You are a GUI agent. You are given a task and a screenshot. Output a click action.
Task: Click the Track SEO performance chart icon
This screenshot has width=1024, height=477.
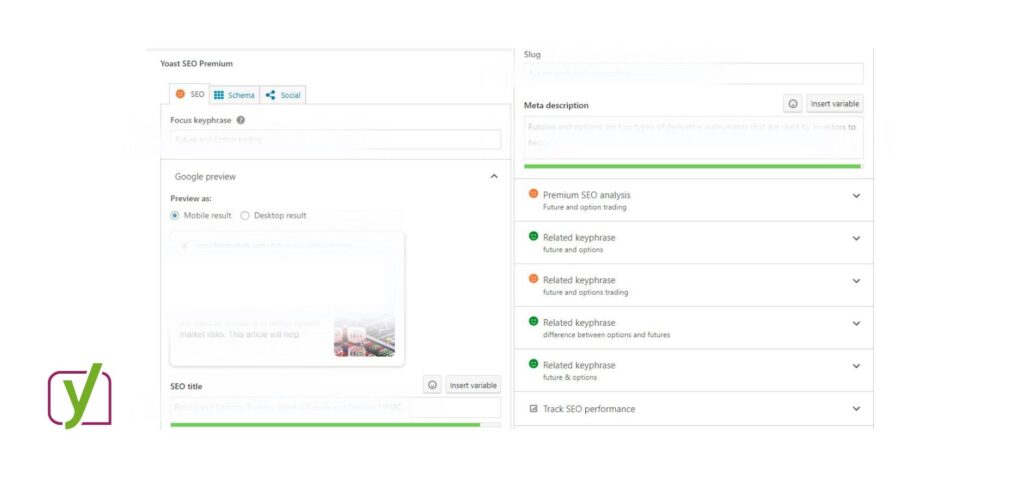533,408
